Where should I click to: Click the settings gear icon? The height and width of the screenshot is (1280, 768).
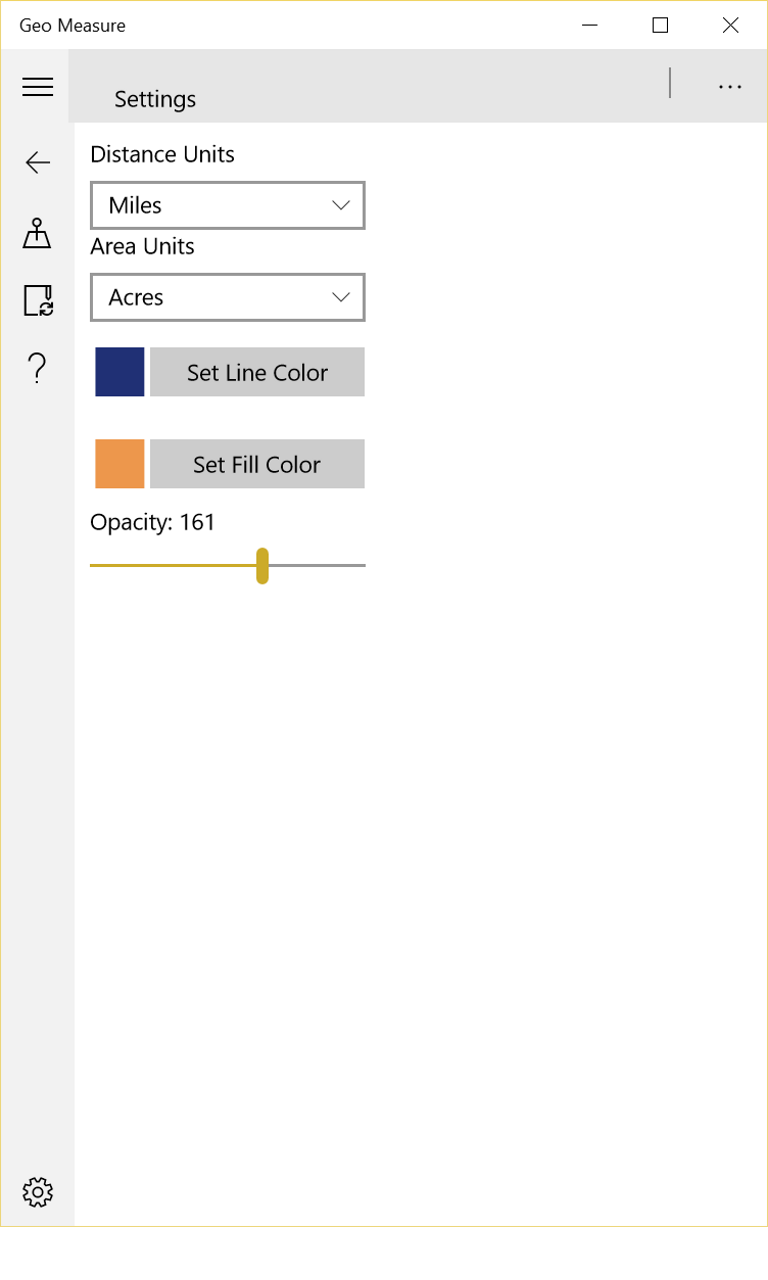(x=37, y=1191)
